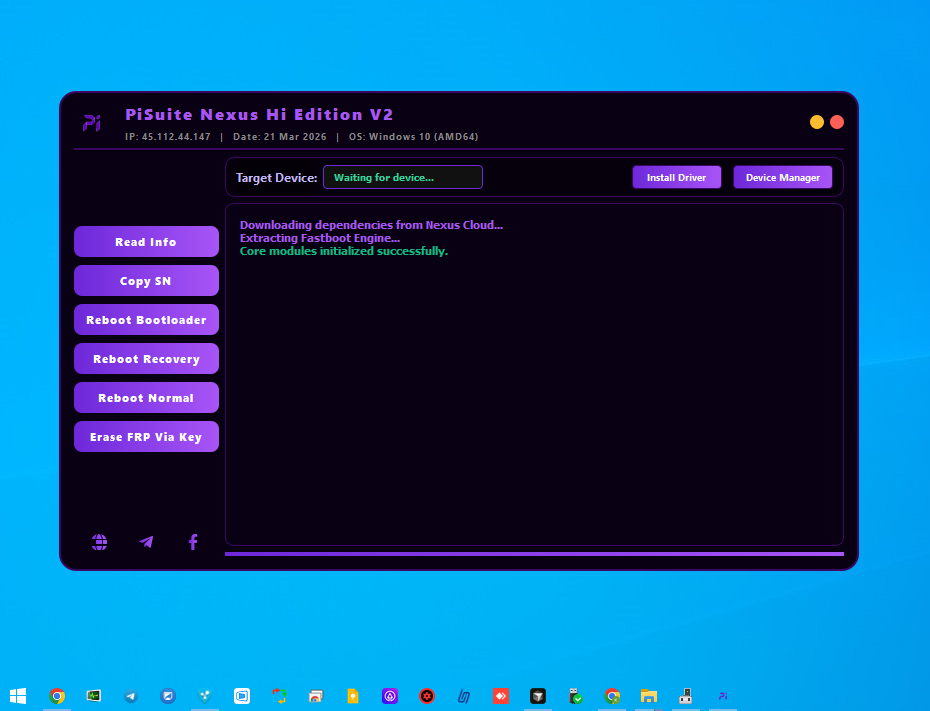Click the PiSuite icon in the taskbar
The width and height of the screenshot is (930, 711).
coord(723,696)
